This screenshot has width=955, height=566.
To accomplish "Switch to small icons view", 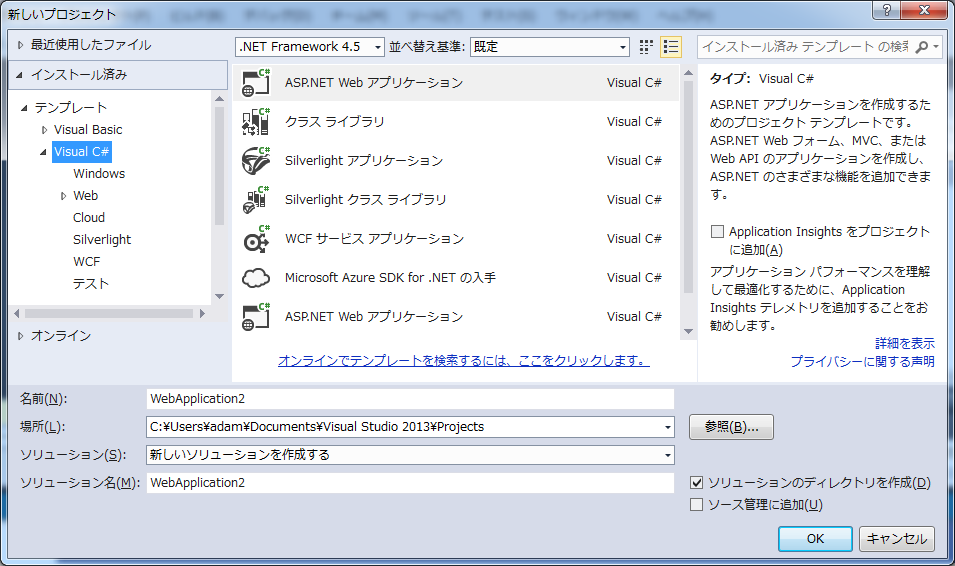I will pos(646,47).
